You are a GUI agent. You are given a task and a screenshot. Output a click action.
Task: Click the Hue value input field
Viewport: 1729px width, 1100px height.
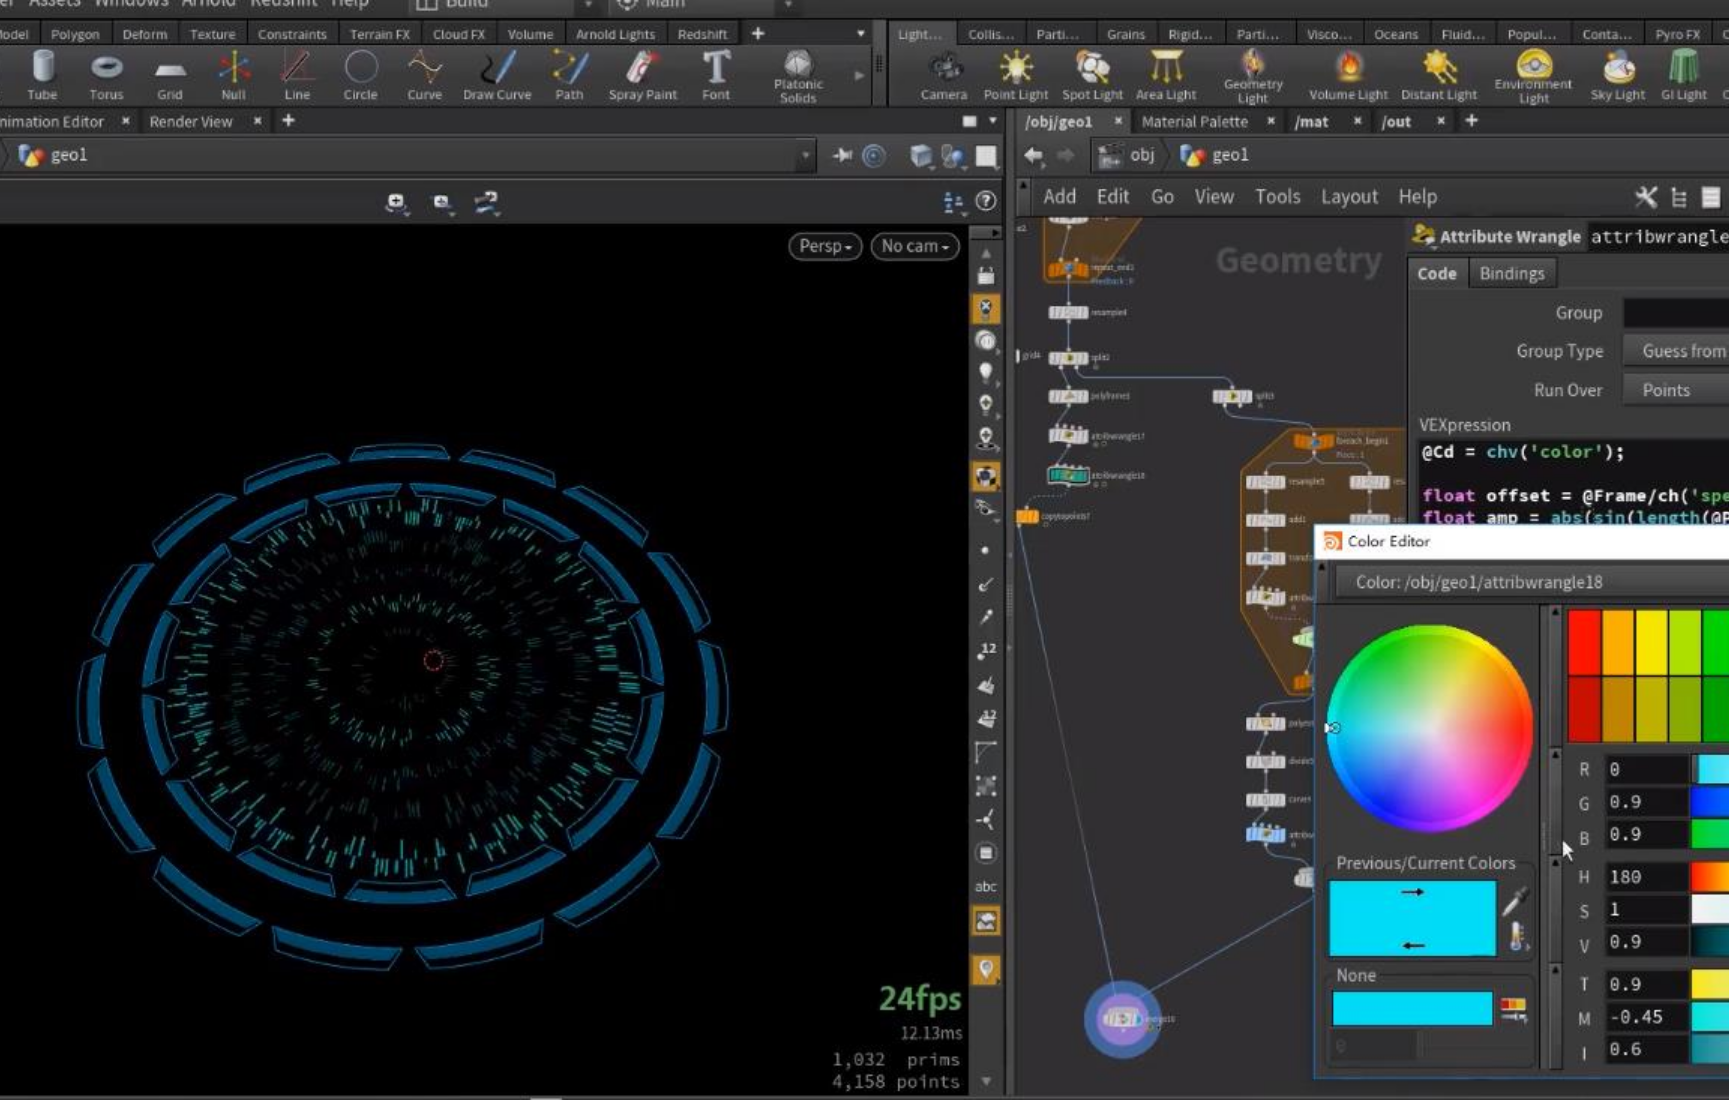point(1645,877)
